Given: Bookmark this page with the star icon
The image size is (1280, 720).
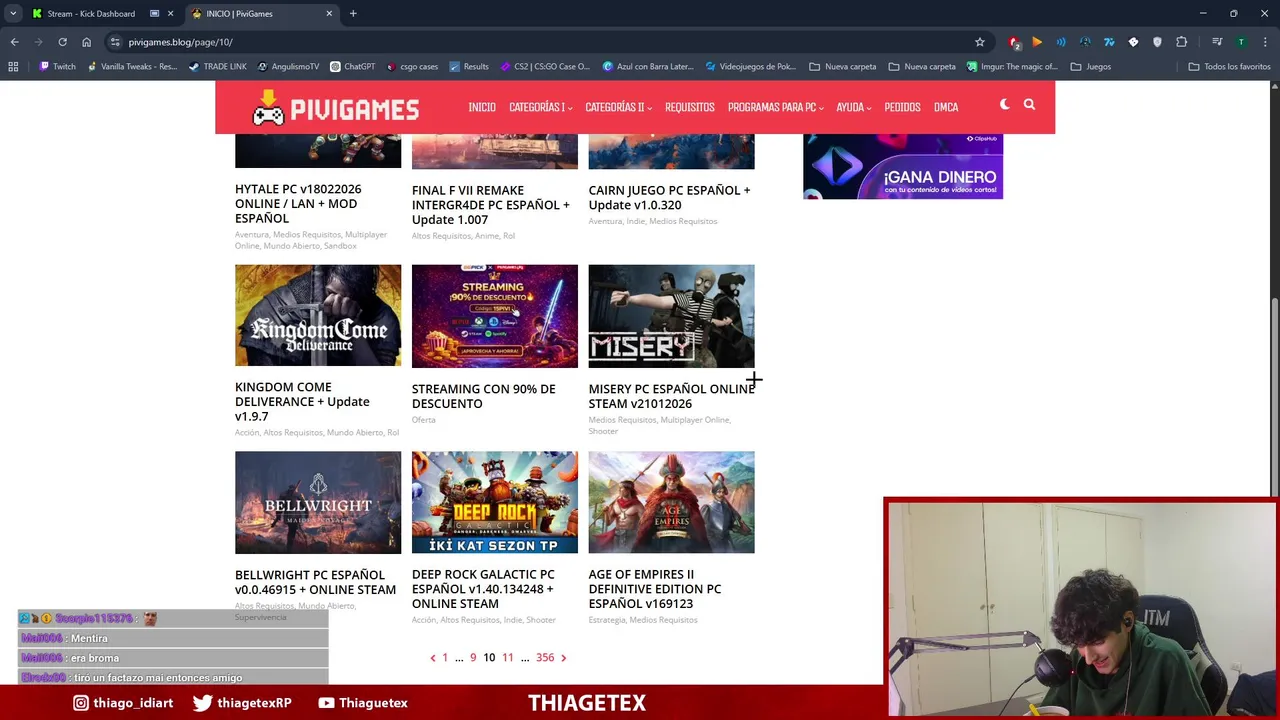Looking at the screenshot, I should [980, 42].
